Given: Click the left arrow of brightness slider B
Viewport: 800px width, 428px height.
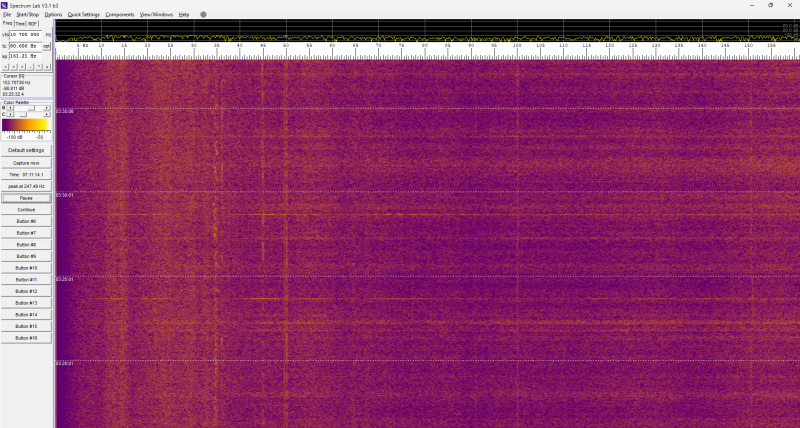Looking at the screenshot, I should pos(10,108).
